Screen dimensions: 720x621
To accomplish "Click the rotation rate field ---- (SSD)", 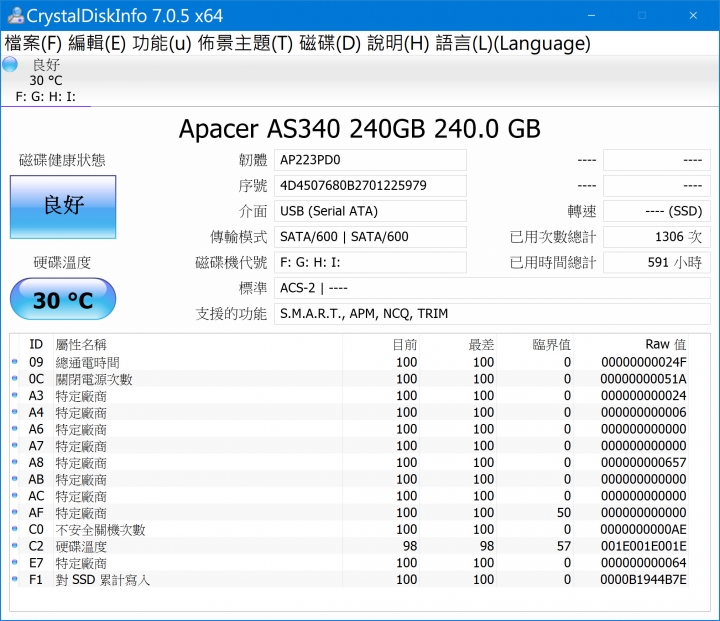I will (x=657, y=211).
